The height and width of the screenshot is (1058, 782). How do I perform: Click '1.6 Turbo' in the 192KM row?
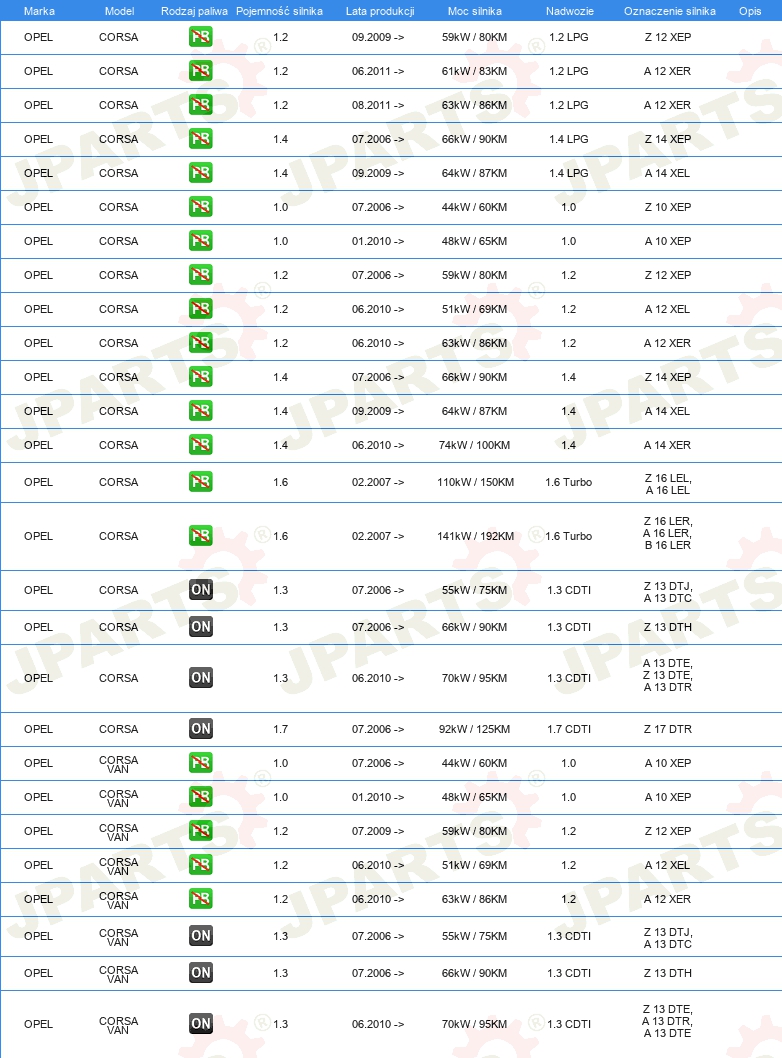pyautogui.click(x=569, y=536)
